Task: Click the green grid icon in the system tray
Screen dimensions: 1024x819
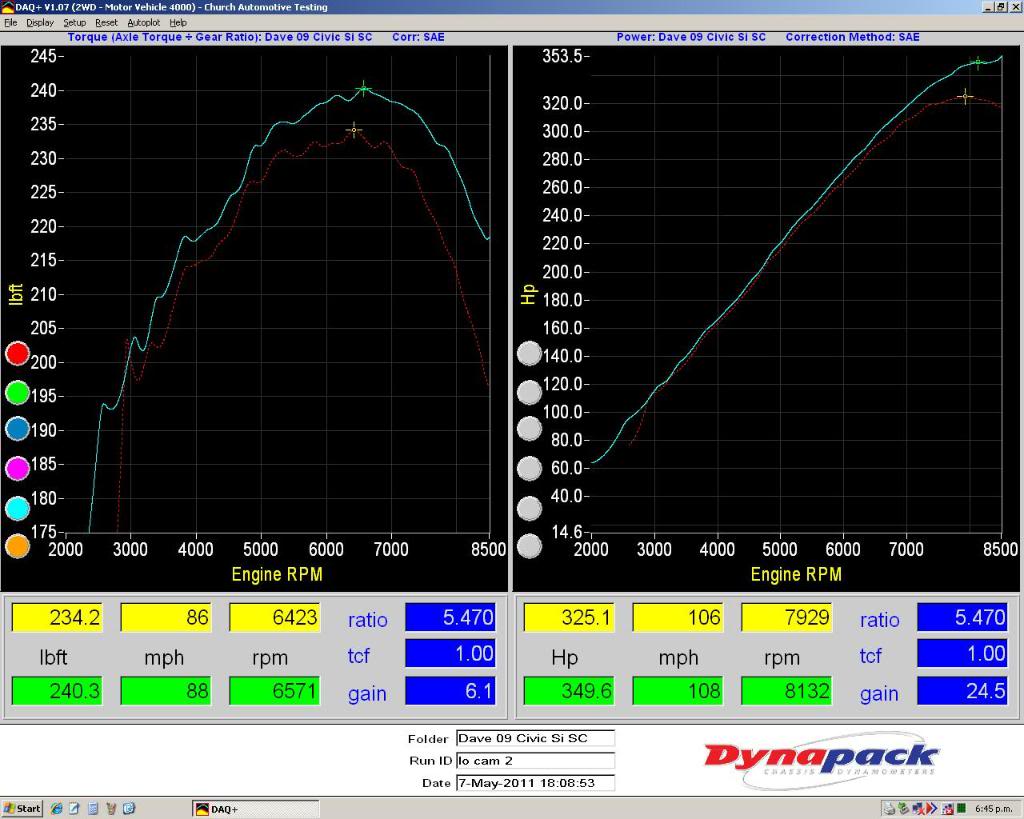Action: coord(961,808)
